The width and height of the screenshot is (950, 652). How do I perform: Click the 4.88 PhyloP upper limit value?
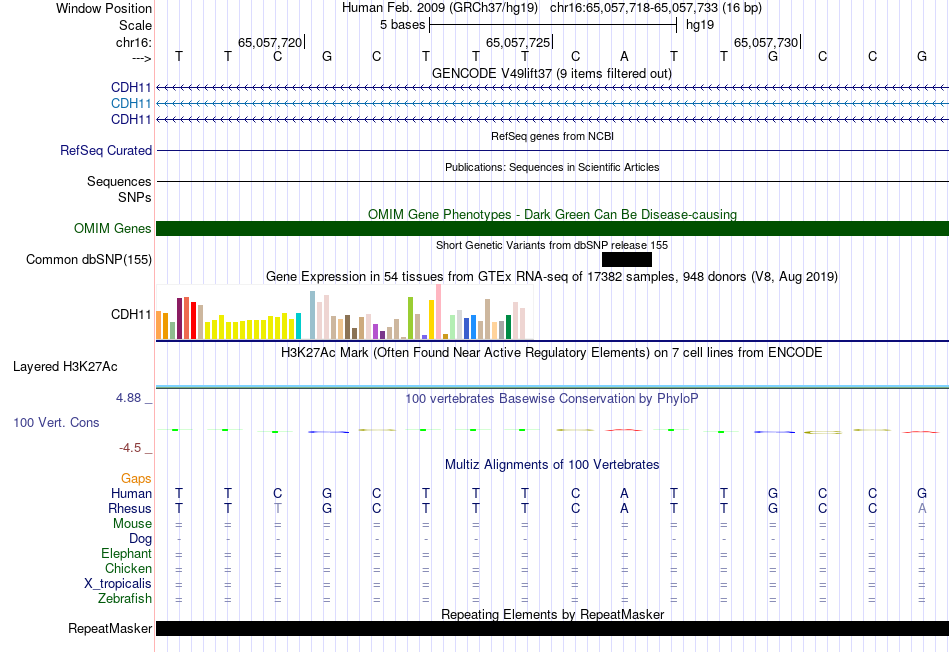click(x=128, y=398)
